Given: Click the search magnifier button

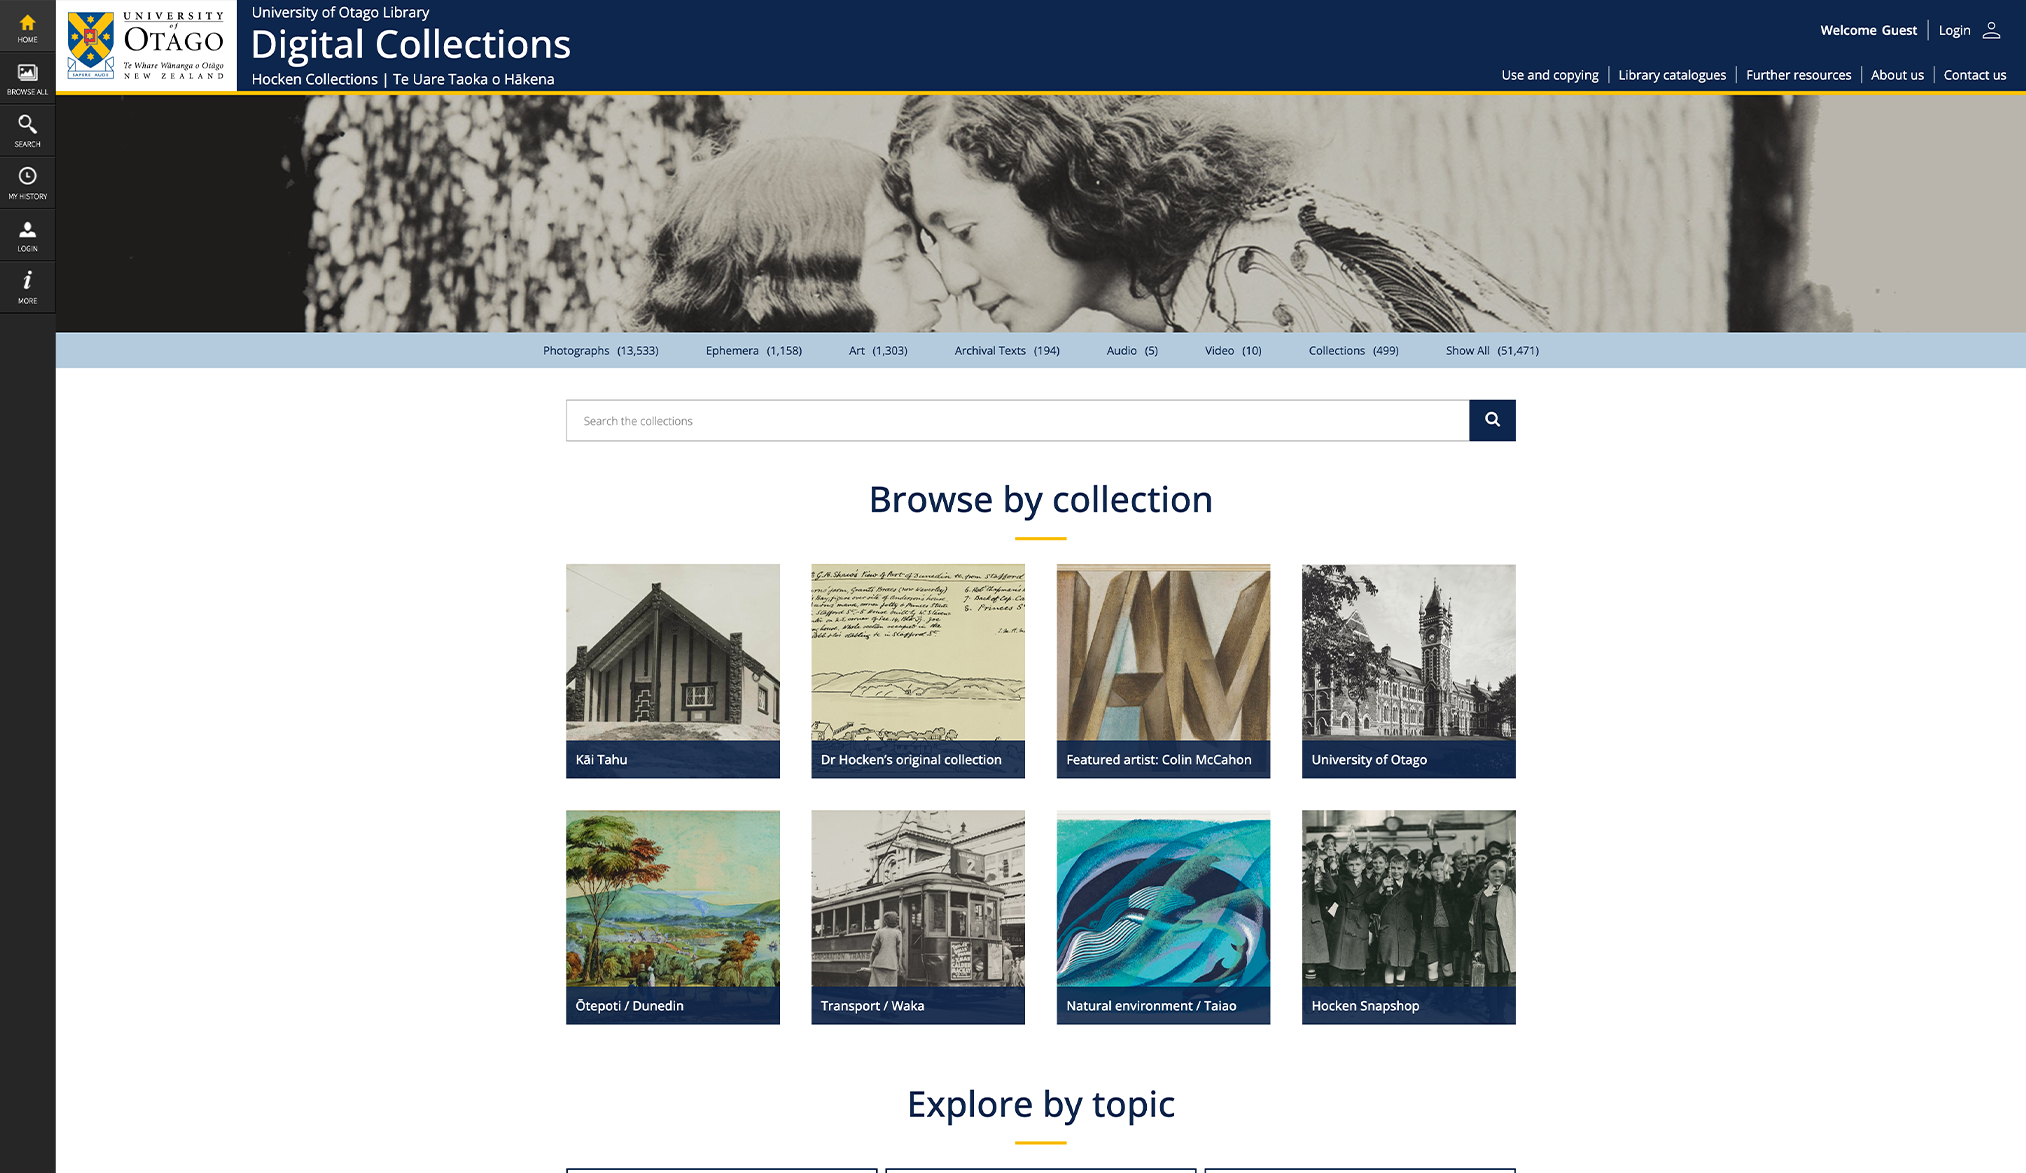Looking at the screenshot, I should (1491, 420).
